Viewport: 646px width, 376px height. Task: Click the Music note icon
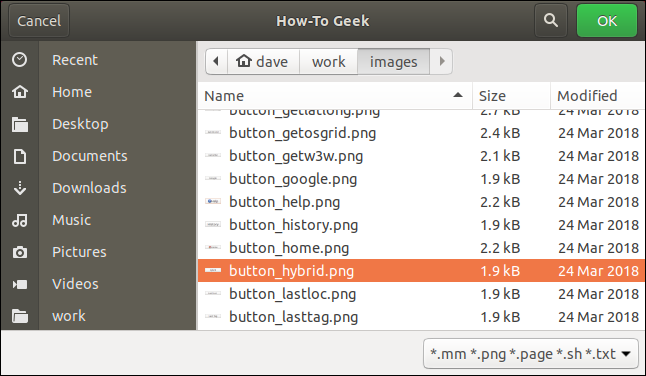(19, 220)
